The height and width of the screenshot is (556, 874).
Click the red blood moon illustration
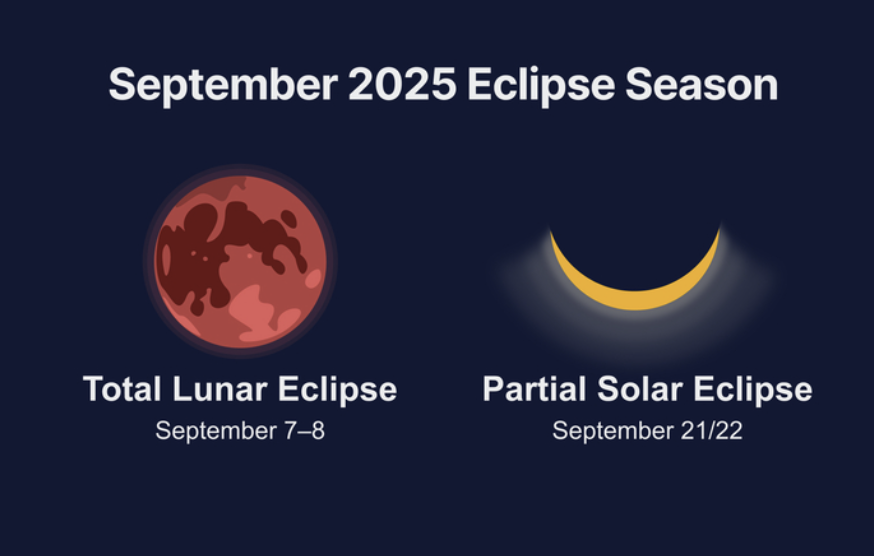(240, 261)
